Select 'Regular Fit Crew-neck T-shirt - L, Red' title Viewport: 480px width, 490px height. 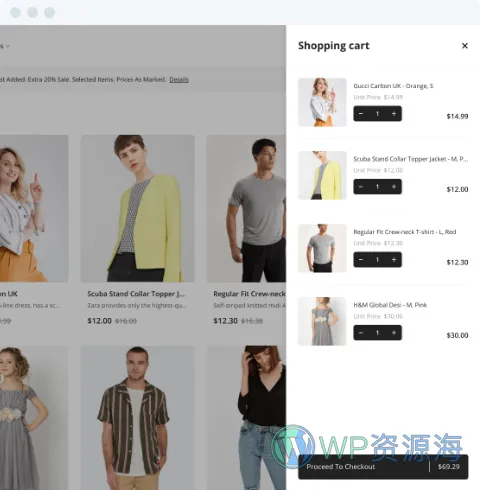405,232
